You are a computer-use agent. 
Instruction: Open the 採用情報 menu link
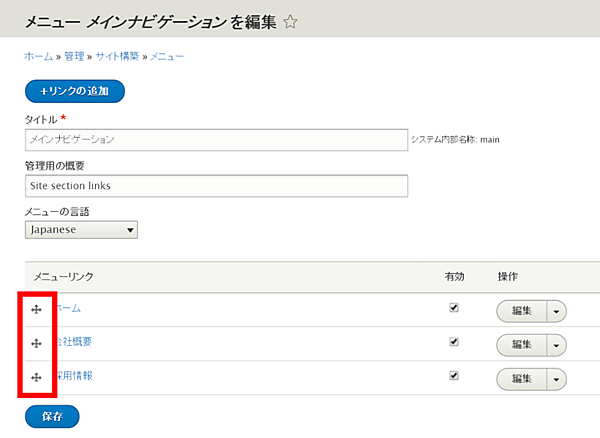(x=74, y=376)
